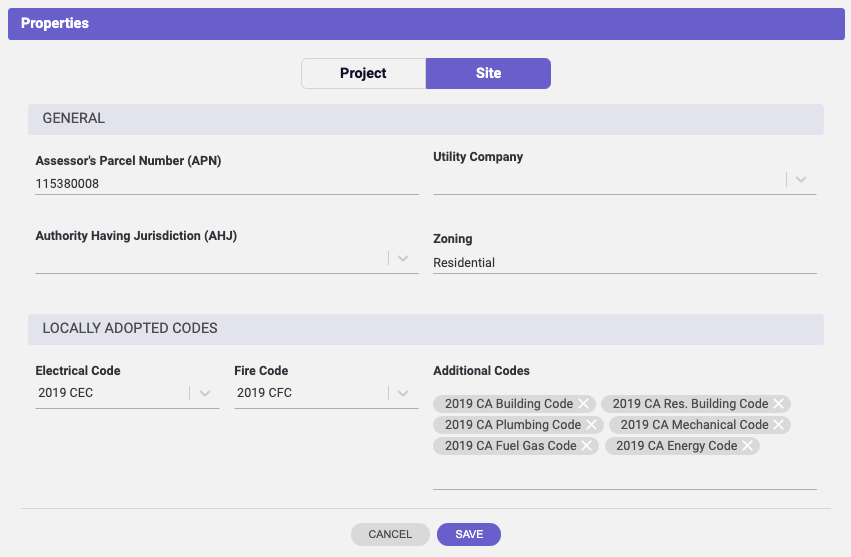The height and width of the screenshot is (557, 851).
Task: Remove the 2019 CA Res. Building Code tag
Action: [778, 404]
